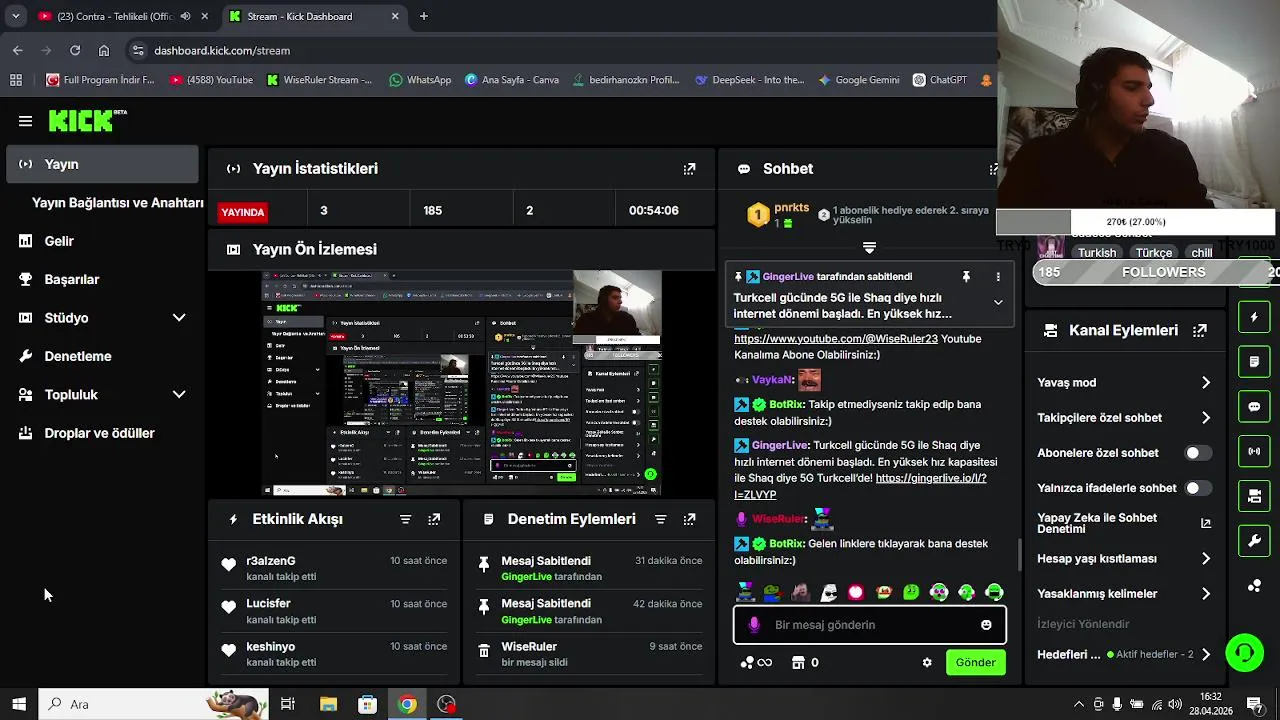
Task: Open the browser home page
Action: [104, 50]
